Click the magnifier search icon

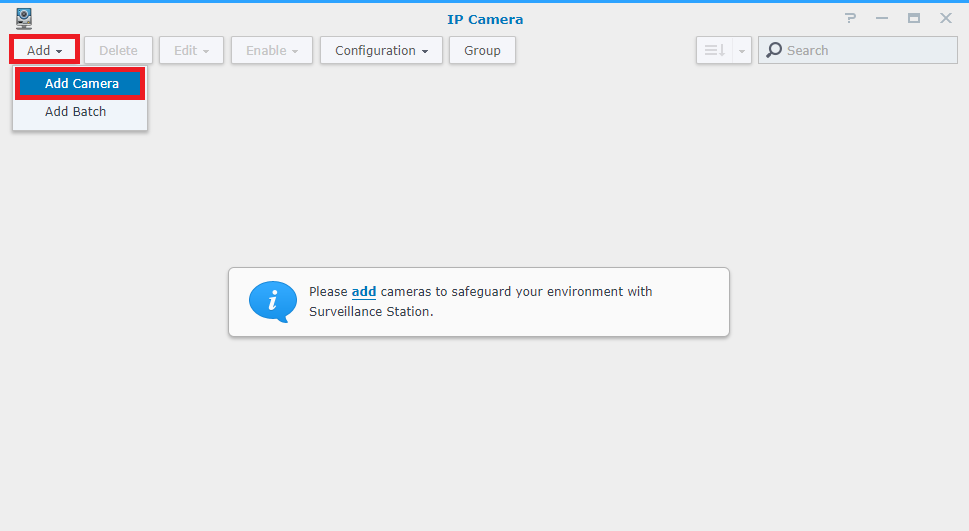pyautogui.click(x=774, y=50)
